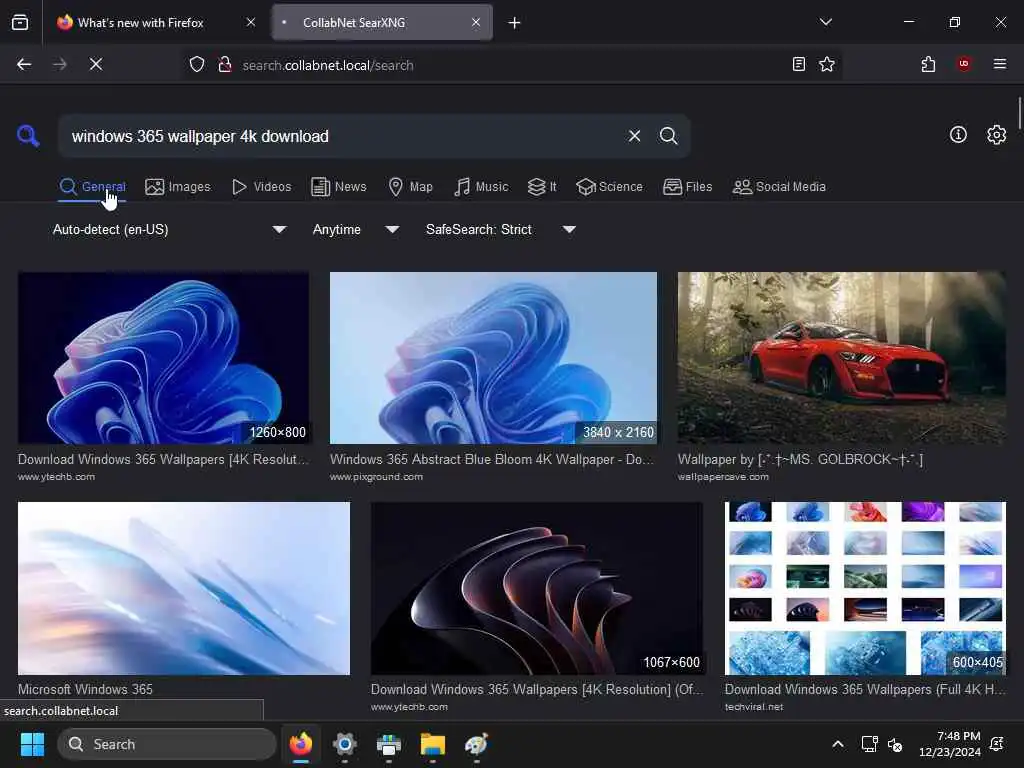Viewport: 1024px width, 768px height.
Task: Open the 1260×800 blue bloom thumbnail
Action: 163,358
